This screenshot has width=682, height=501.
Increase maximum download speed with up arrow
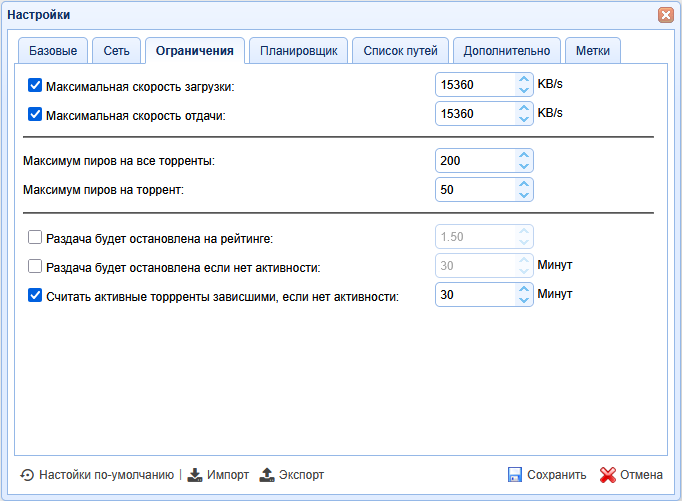(523, 80)
